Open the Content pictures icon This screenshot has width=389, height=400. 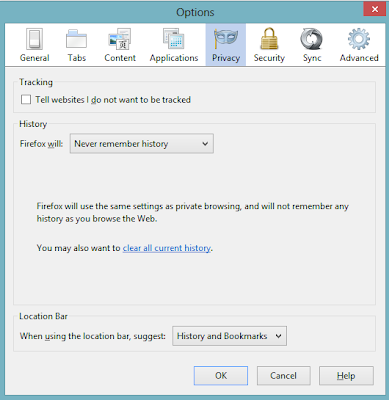(x=120, y=39)
